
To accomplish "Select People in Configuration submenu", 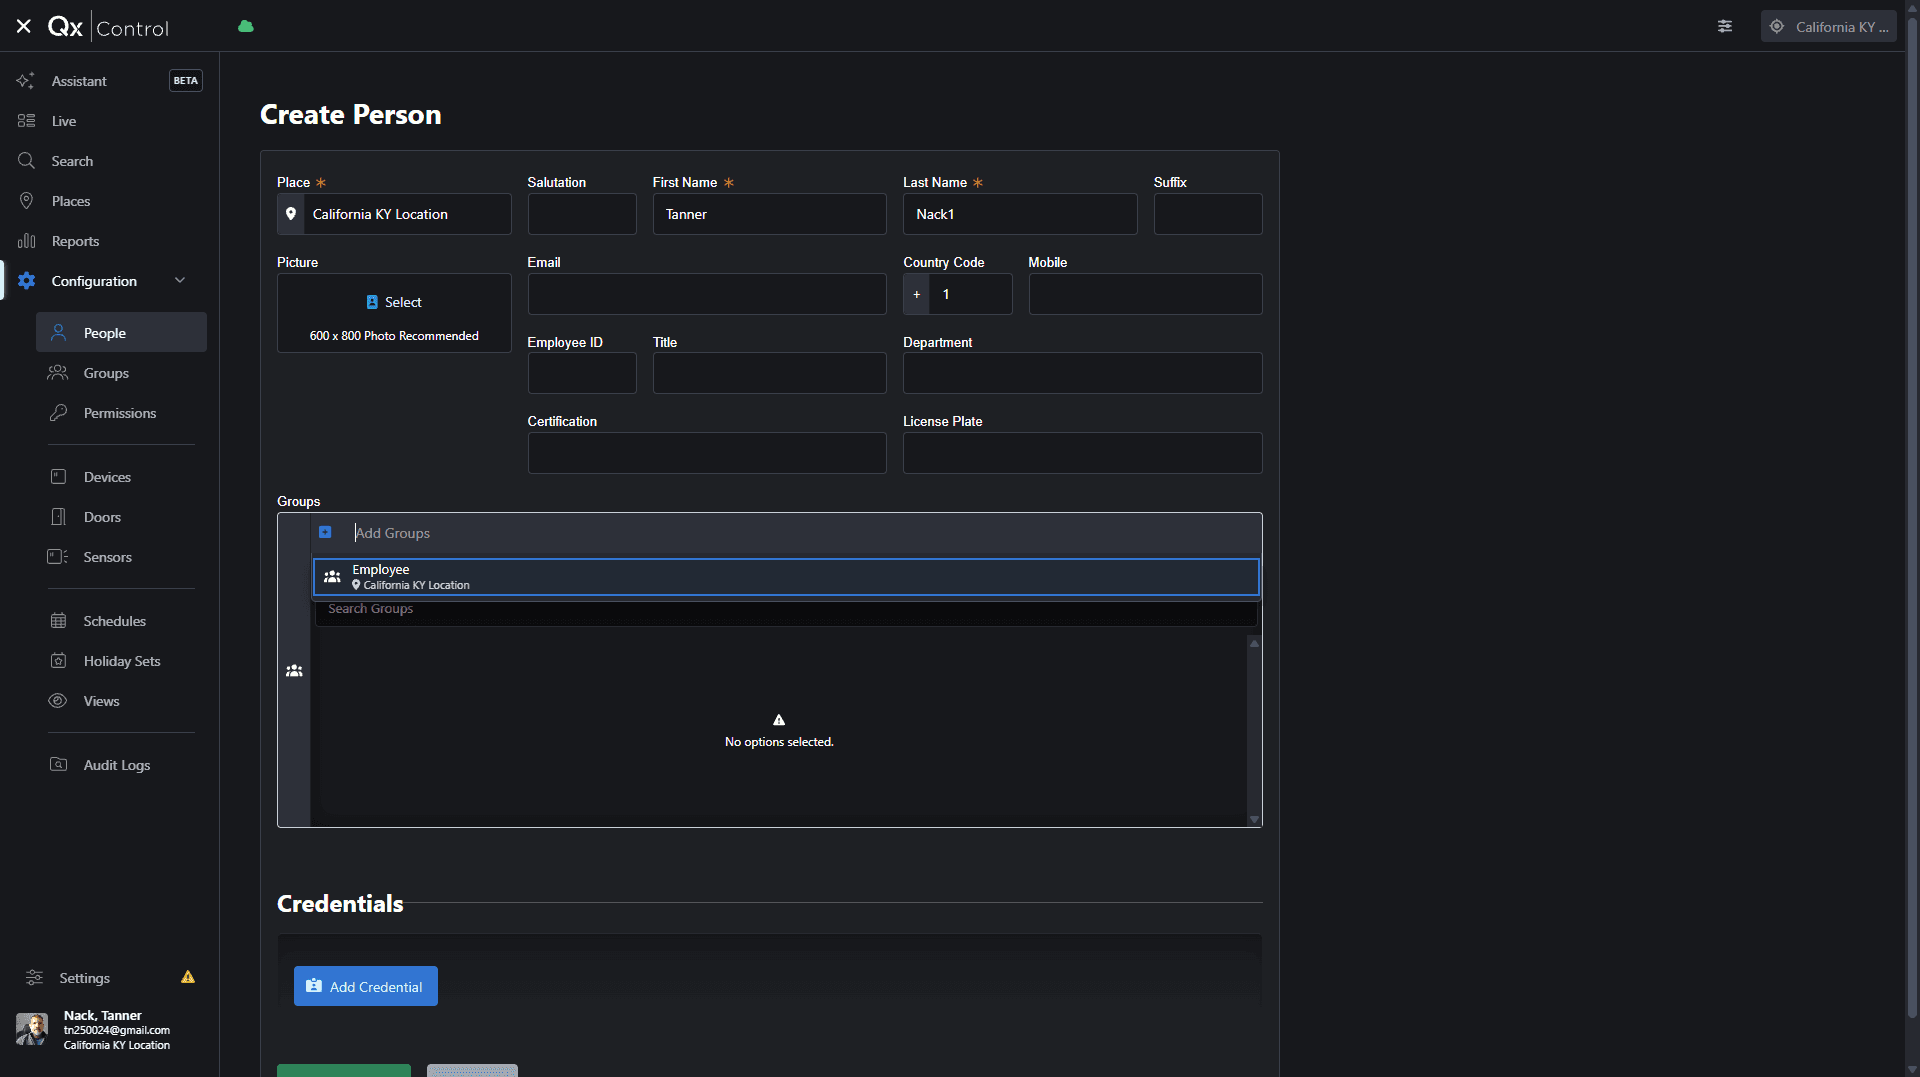I will pyautogui.click(x=121, y=333).
